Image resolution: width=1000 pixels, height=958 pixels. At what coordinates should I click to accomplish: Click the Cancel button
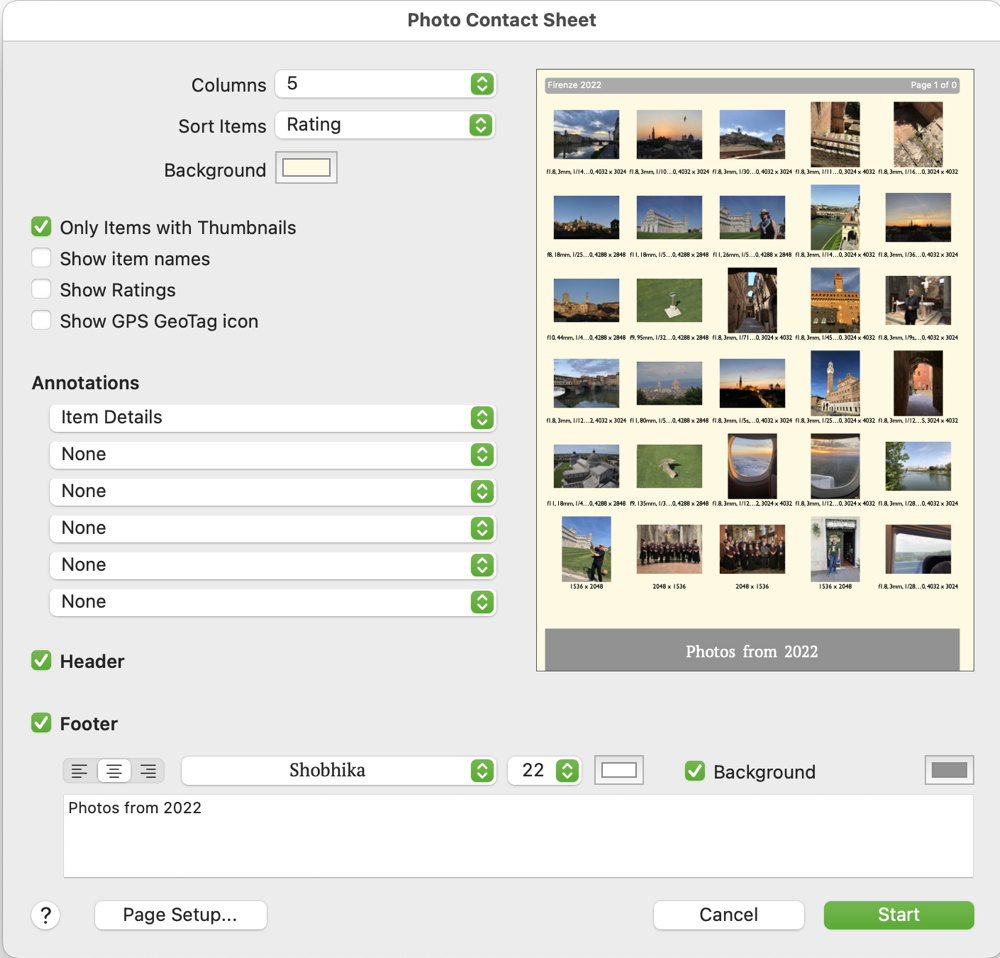pos(728,915)
